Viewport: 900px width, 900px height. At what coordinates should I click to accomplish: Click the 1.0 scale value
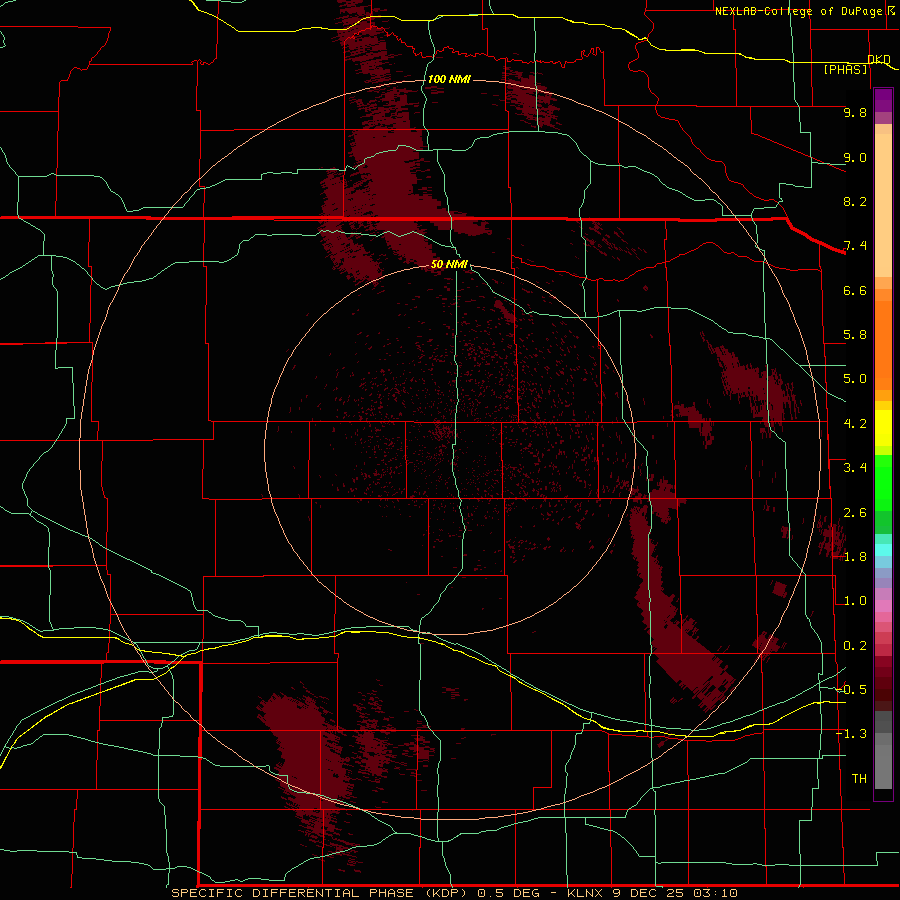pos(855,601)
